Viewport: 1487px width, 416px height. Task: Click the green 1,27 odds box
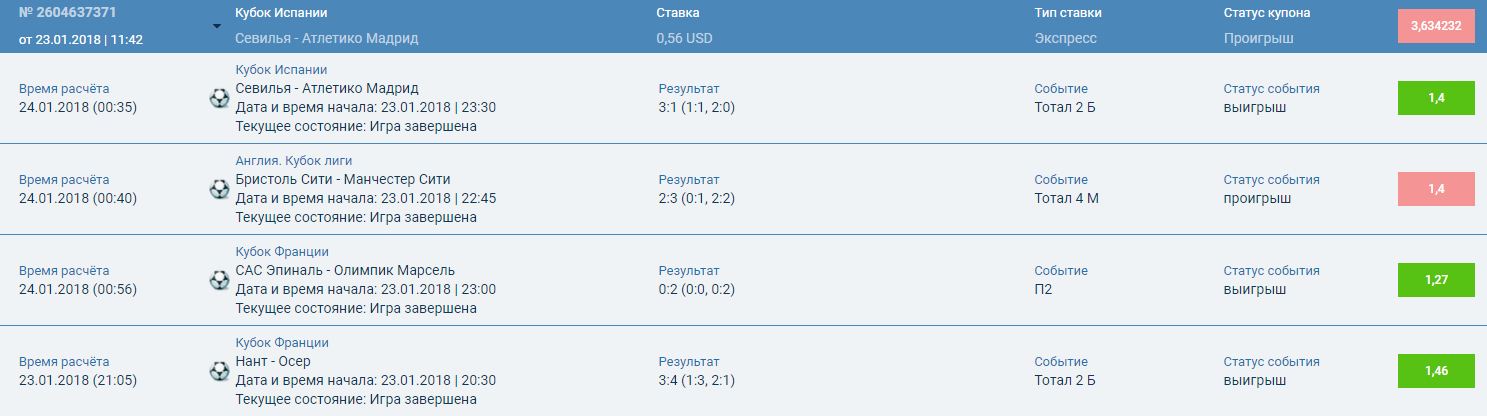(x=1436, y=280)
